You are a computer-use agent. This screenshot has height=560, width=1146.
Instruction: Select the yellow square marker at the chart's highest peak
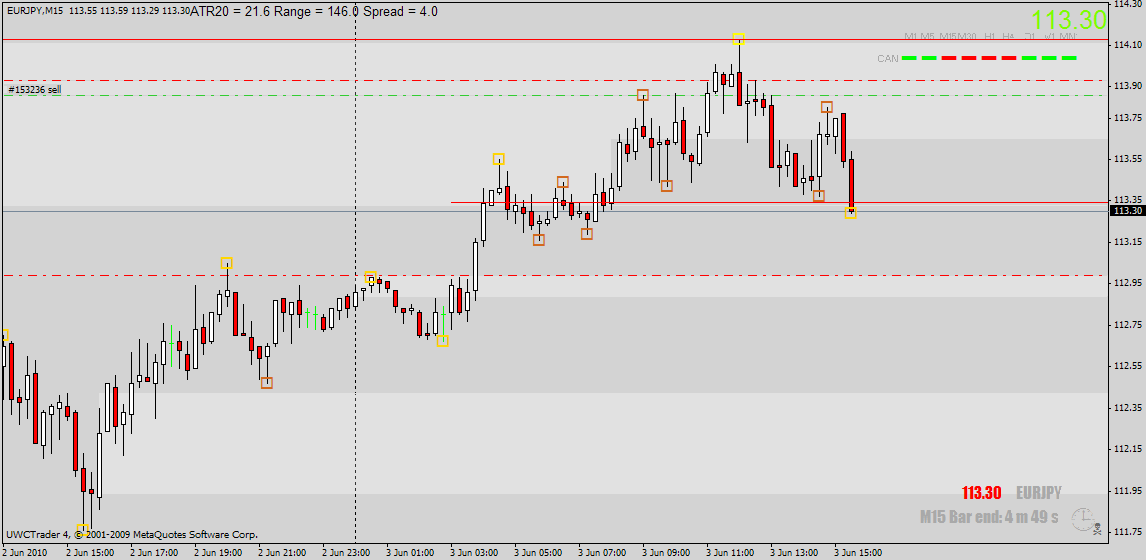click(739, 39)
